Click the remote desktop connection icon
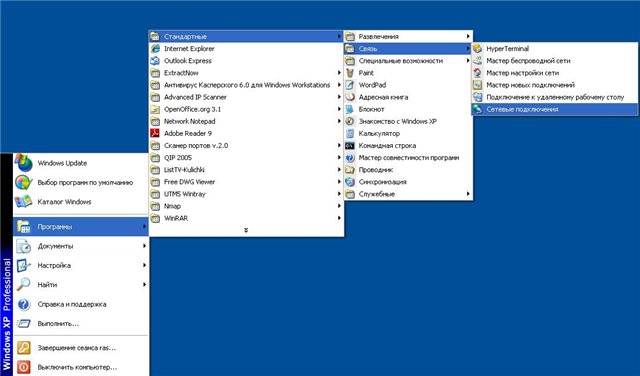 click(x=478, y=97)
